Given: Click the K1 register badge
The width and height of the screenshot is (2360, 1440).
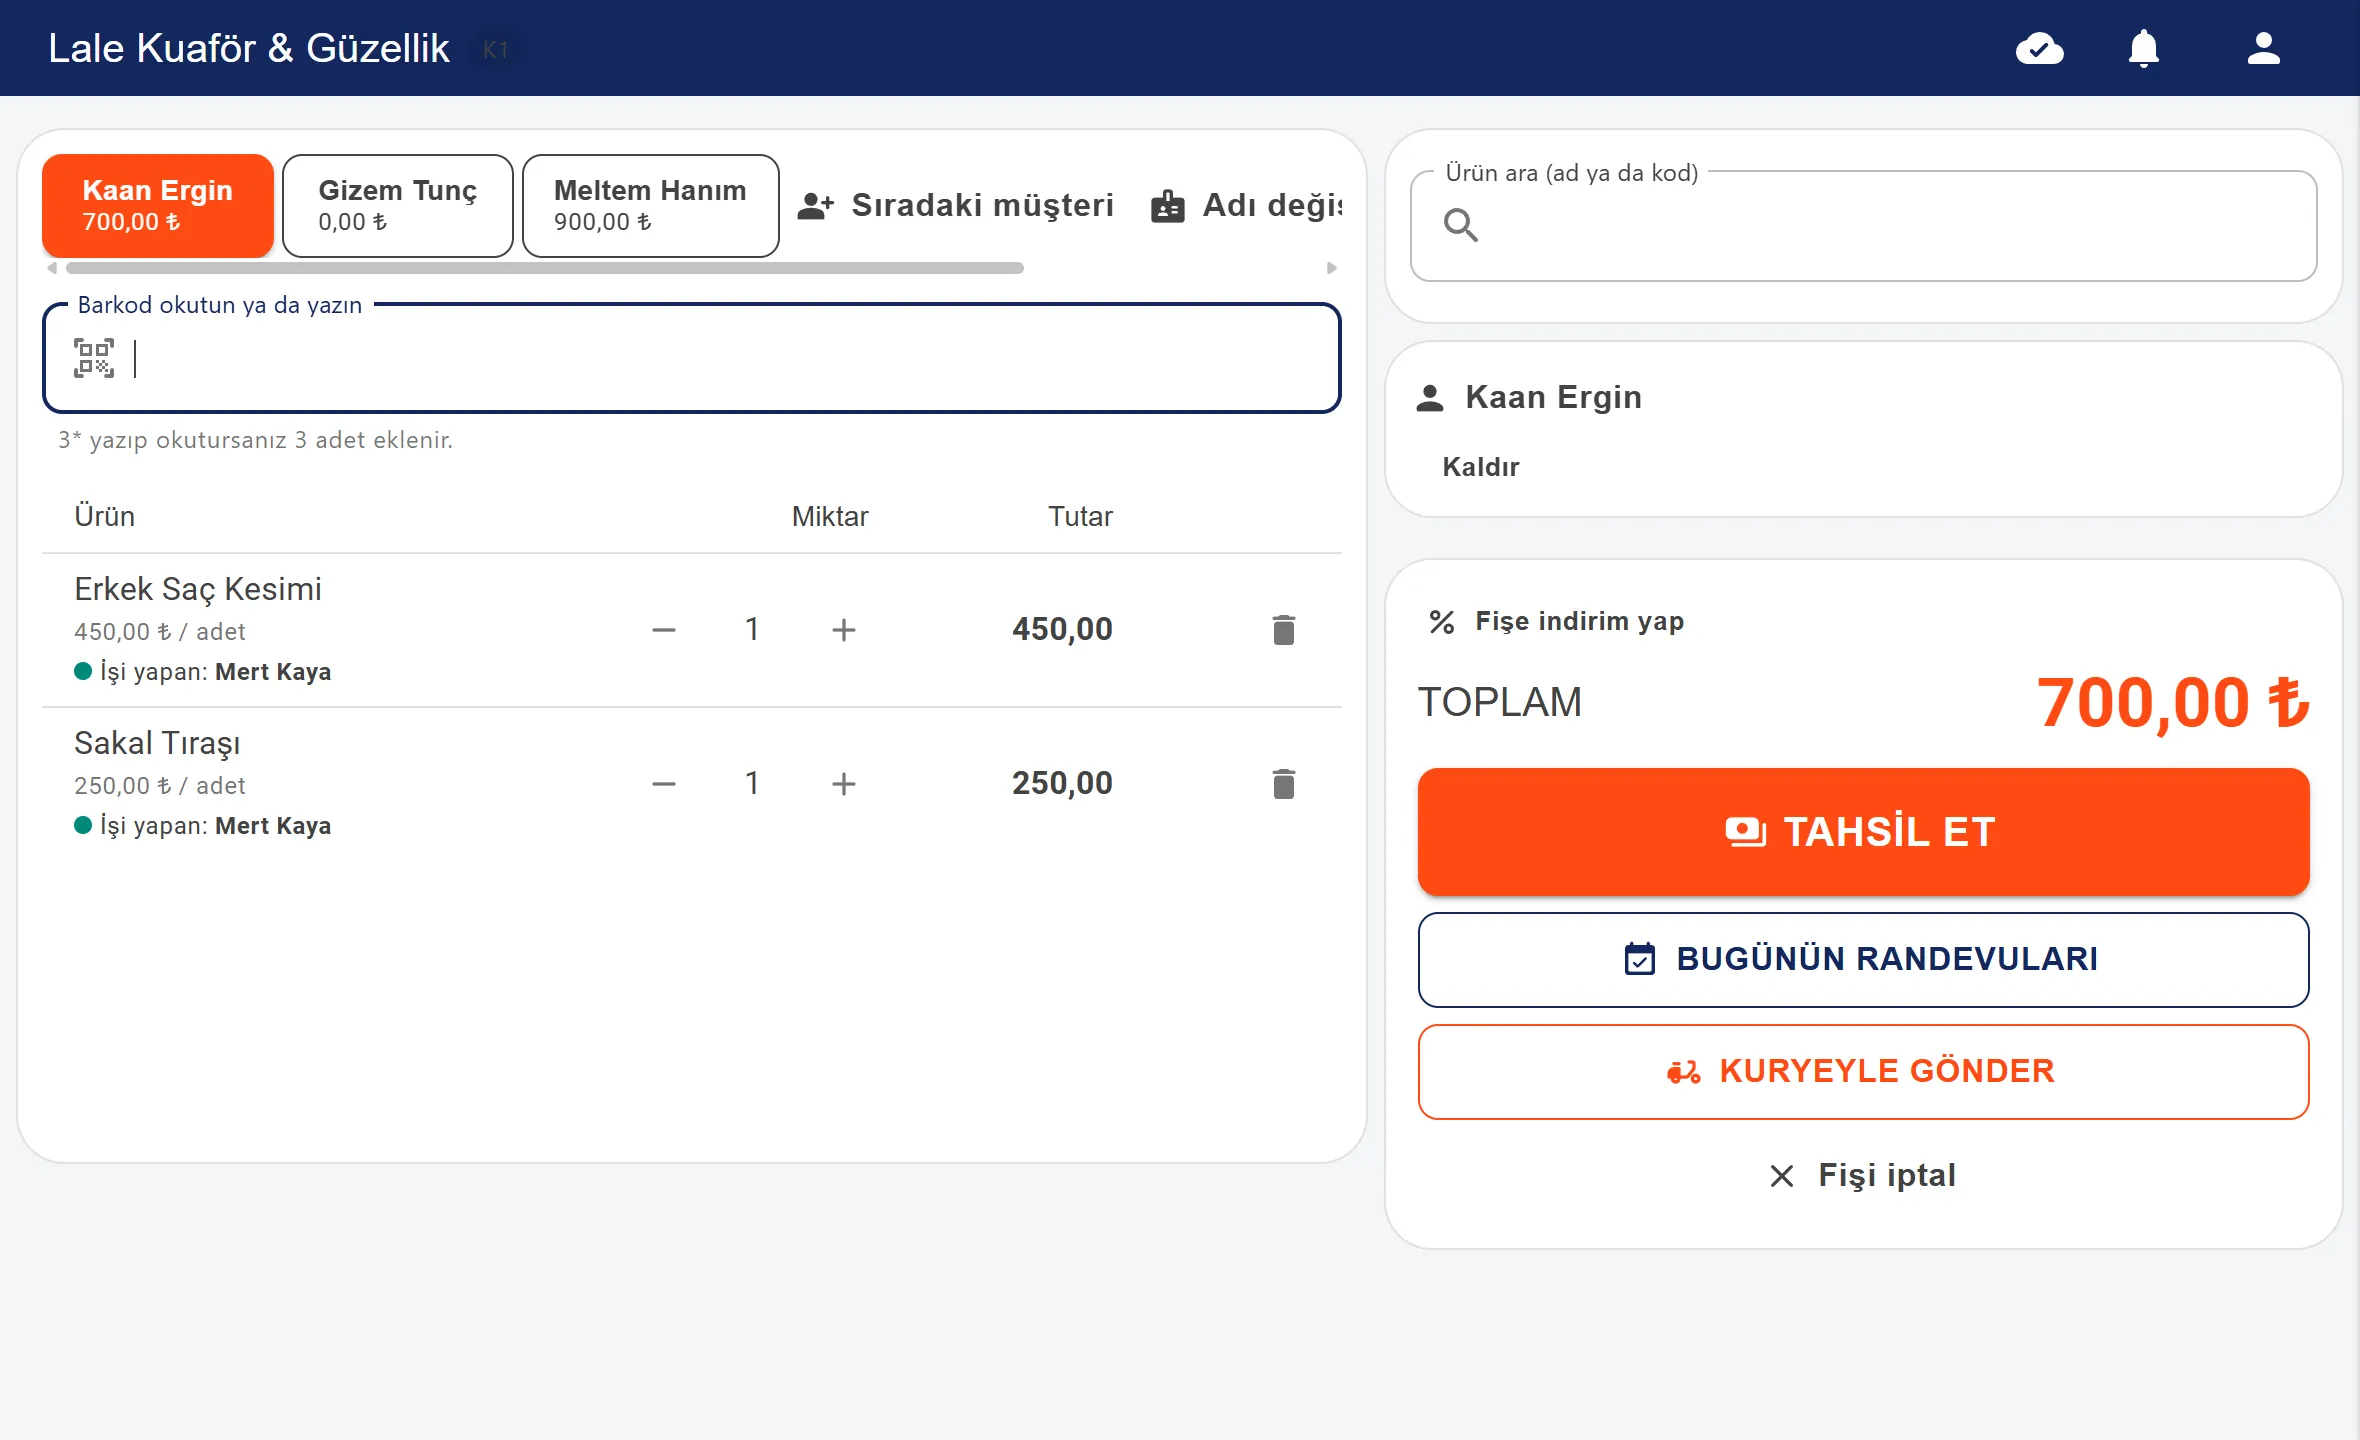Looking at the screenshot, I should click(x=496, y=49).
